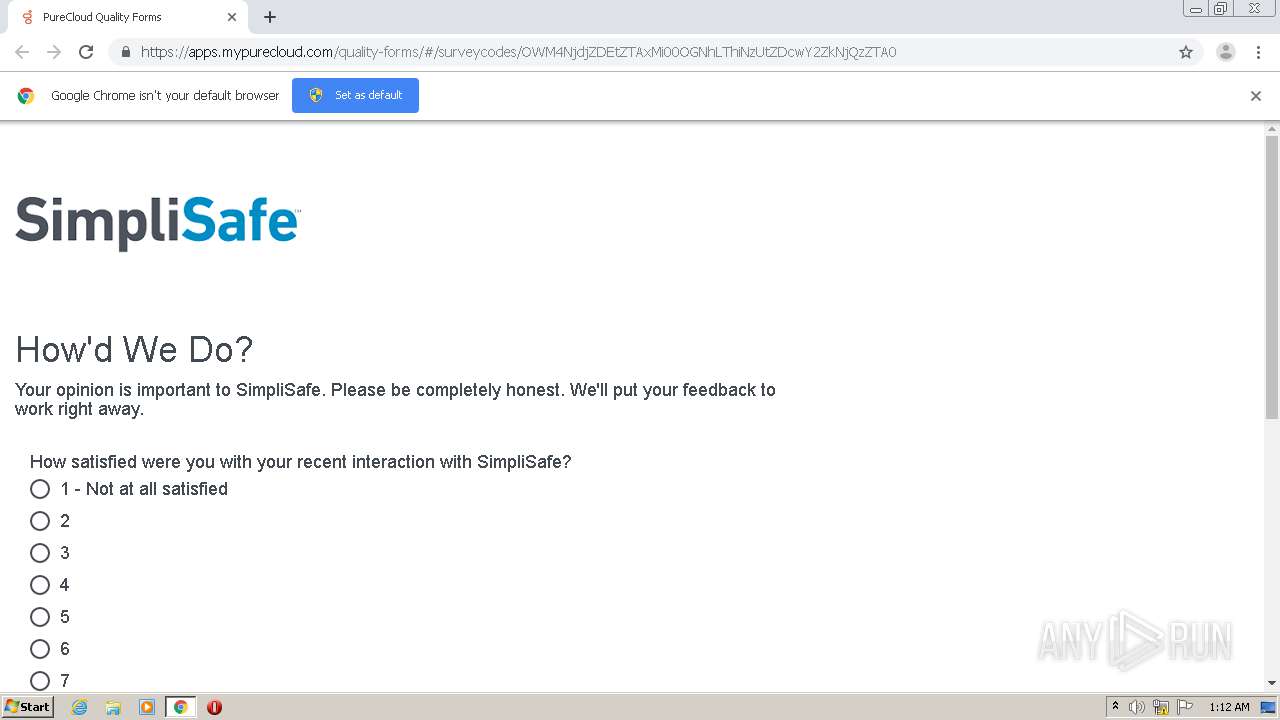Restore down the Chrome window
This screenshot has height=720, width=1280.
(x=1221, y=9)
